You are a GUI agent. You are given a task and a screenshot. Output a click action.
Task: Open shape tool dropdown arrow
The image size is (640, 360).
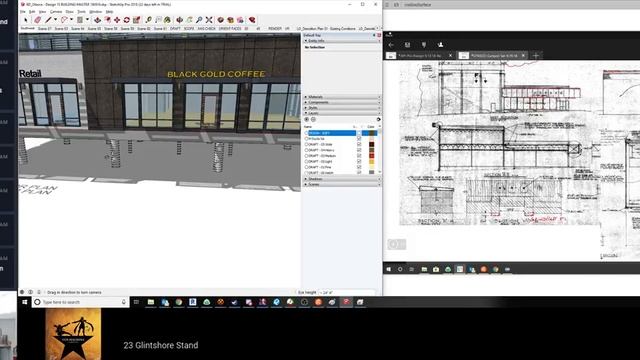(x=87, y=20)
